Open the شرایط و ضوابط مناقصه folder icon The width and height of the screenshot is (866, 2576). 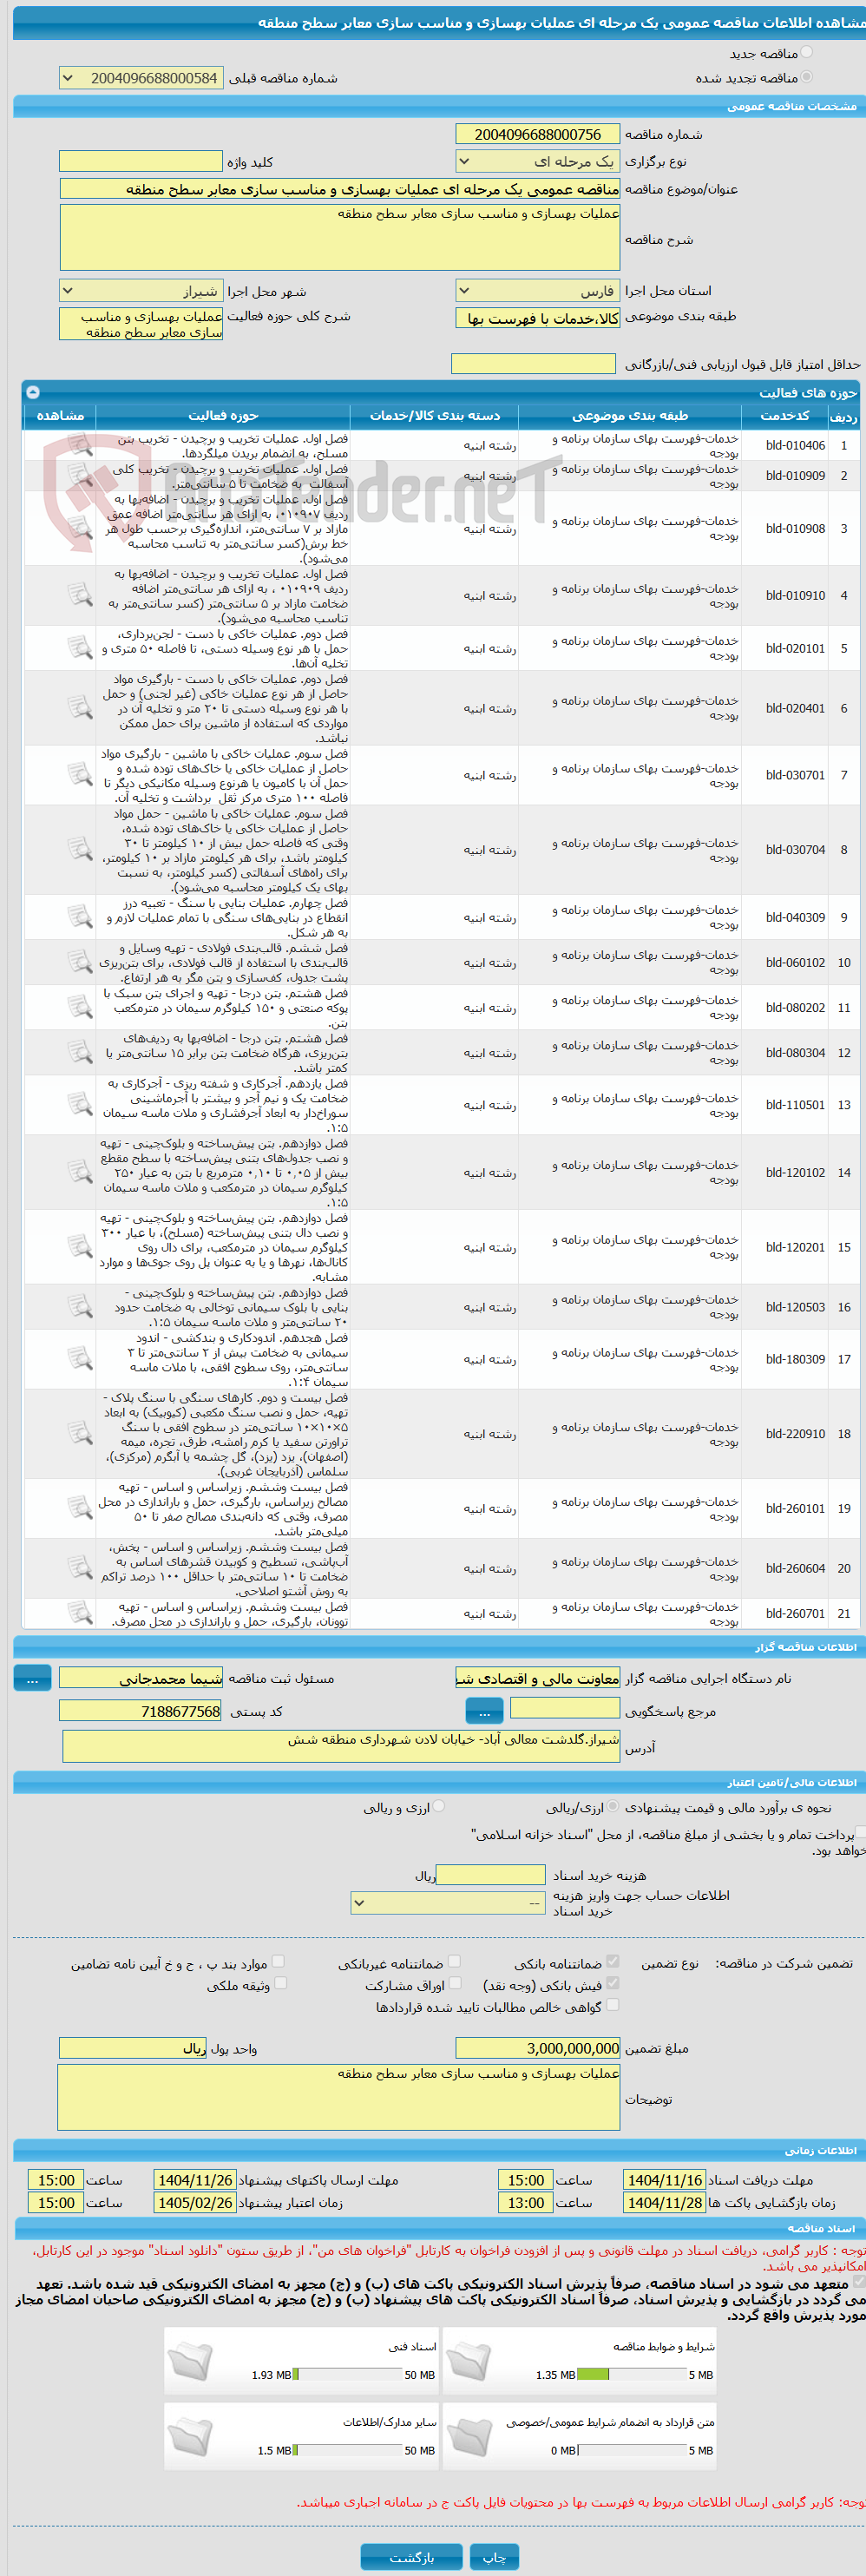(469, 2362)
